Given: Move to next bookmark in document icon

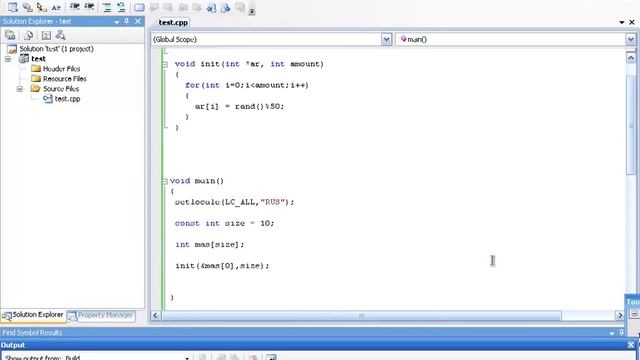Looking at the screenshot, I should click(225, 7).
